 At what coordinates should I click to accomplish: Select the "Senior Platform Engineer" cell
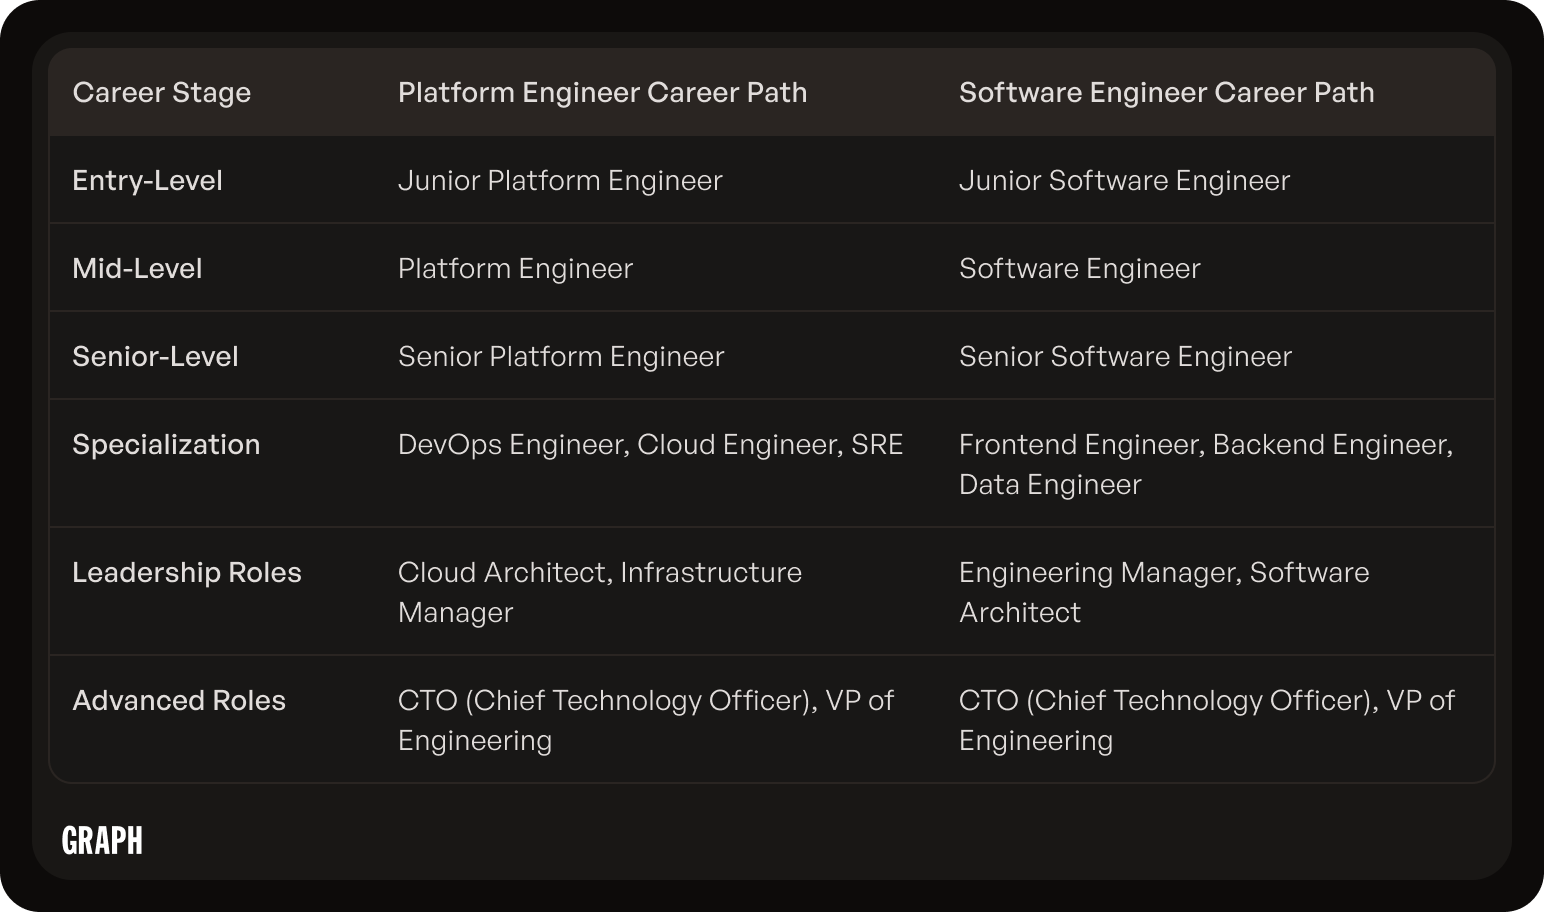pos(561,357)
